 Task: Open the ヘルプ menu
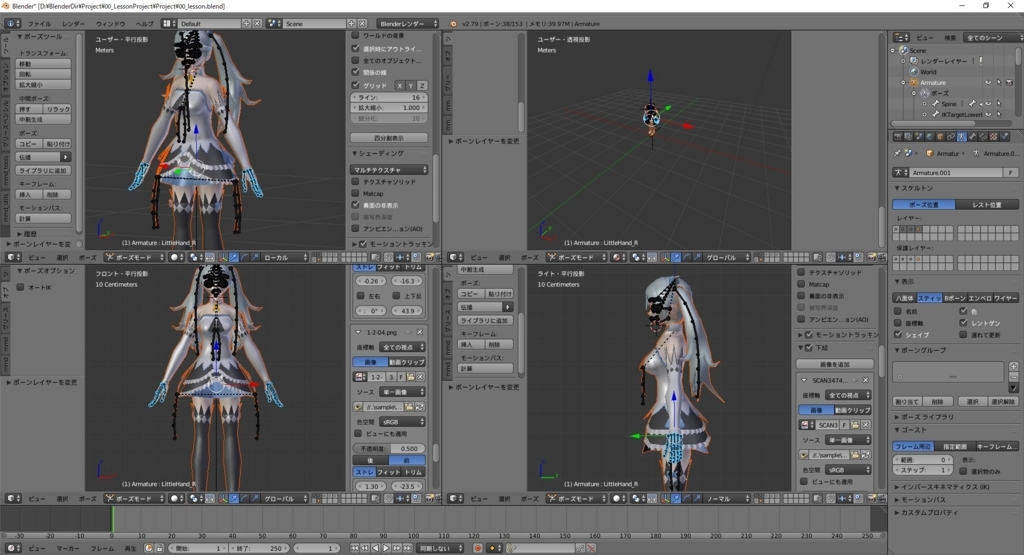click(144, 24)
